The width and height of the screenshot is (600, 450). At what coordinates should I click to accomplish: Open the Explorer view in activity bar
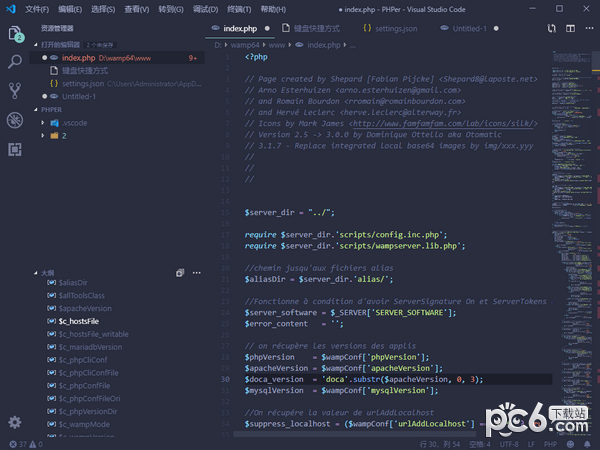pos(15,34)
